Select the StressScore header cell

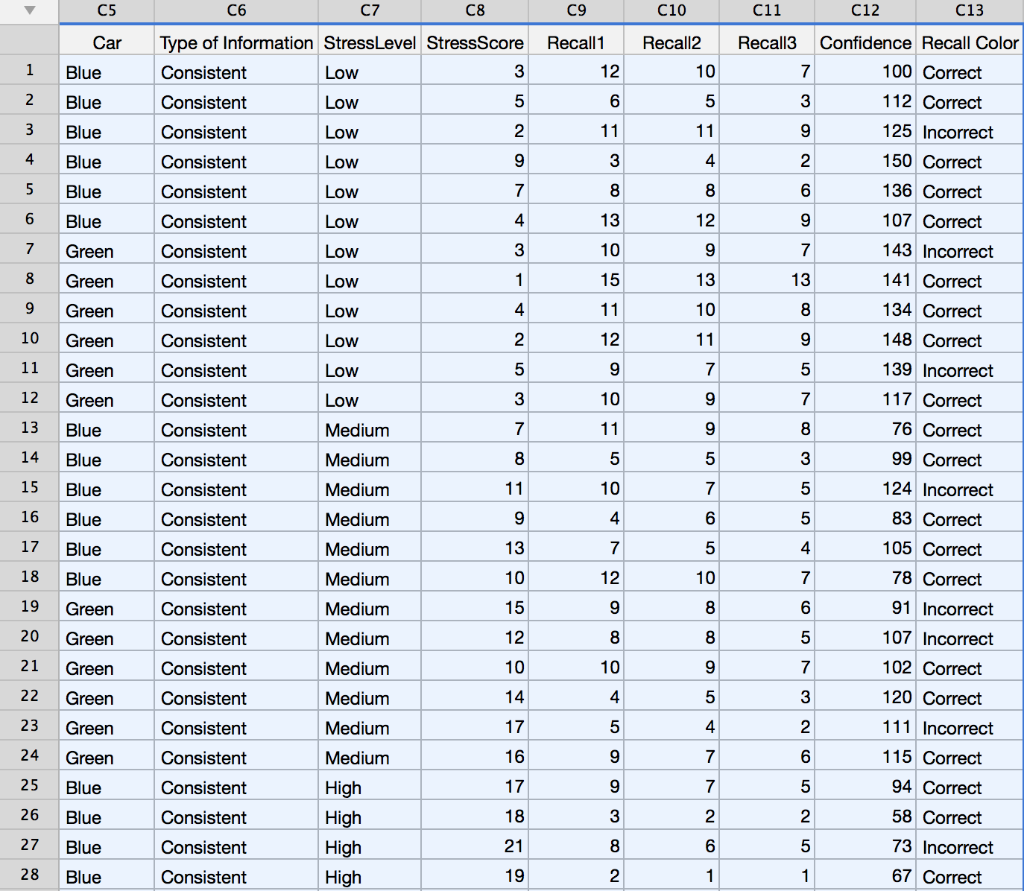click(x=474, y=42)
